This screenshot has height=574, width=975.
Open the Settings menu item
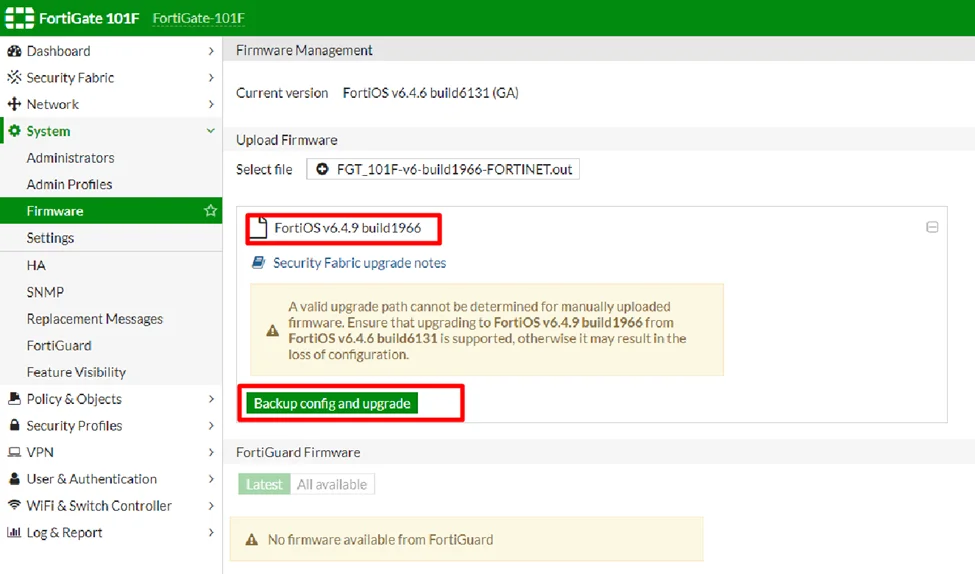[x=50, y=238]
